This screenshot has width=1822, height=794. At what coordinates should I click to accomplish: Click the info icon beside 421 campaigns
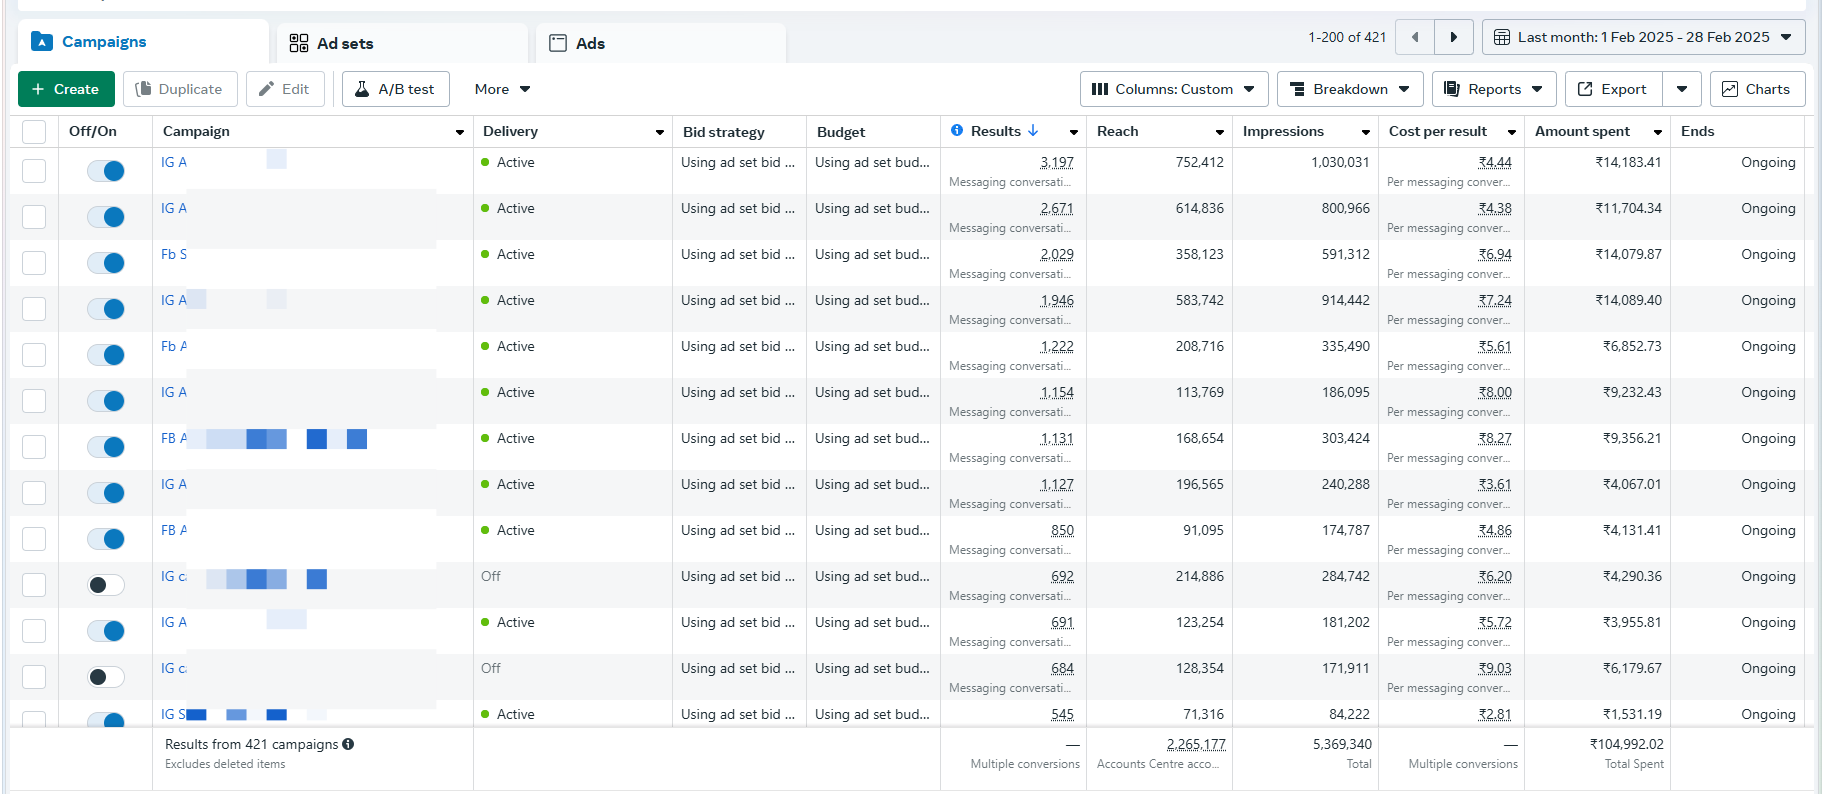tap(348, 744)
